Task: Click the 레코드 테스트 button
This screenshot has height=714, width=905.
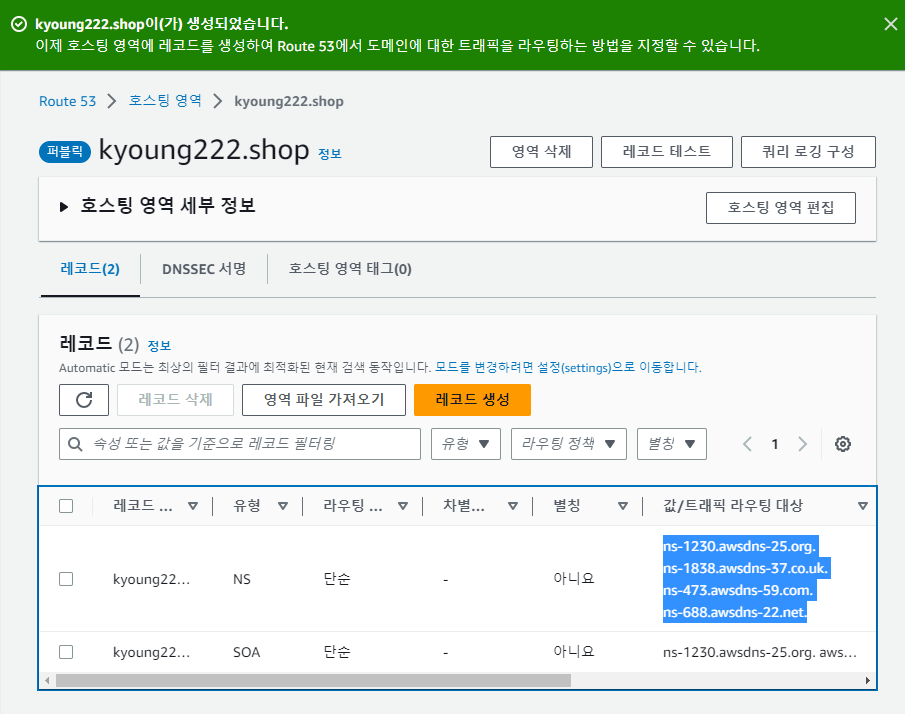Action: [x=667, y=152]
